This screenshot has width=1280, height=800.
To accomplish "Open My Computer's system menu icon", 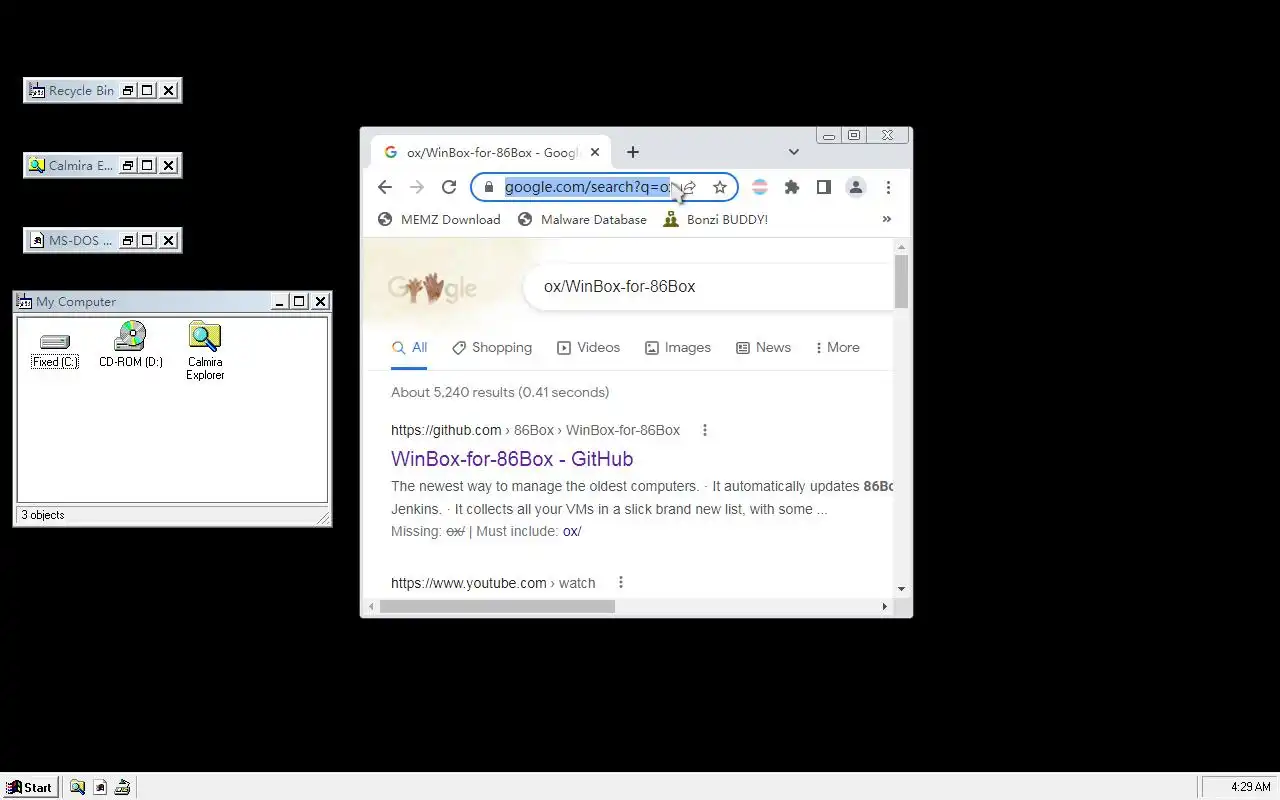I will pyautogui.click(x=25, y=301).
